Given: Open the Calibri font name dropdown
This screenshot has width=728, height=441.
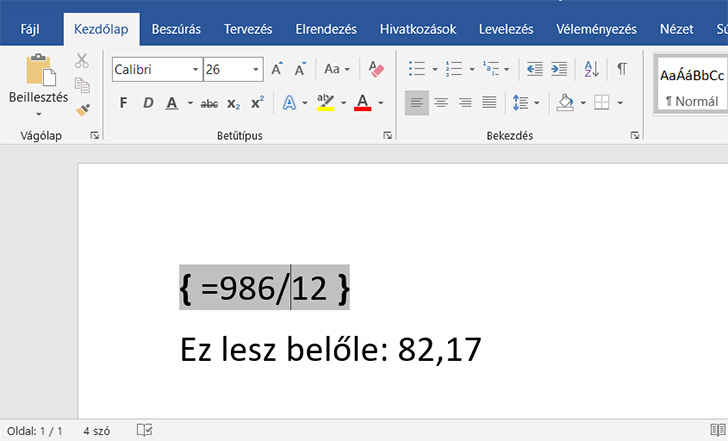Looking at the screenshot, I should click(195, 70).
